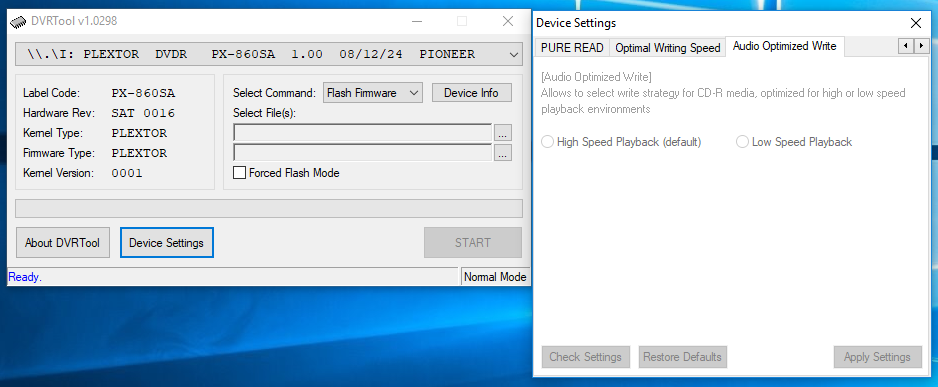This screenshot has height=387, width=938.
Task: Close the Device Settings window
Action: click(x=915, y=23)
